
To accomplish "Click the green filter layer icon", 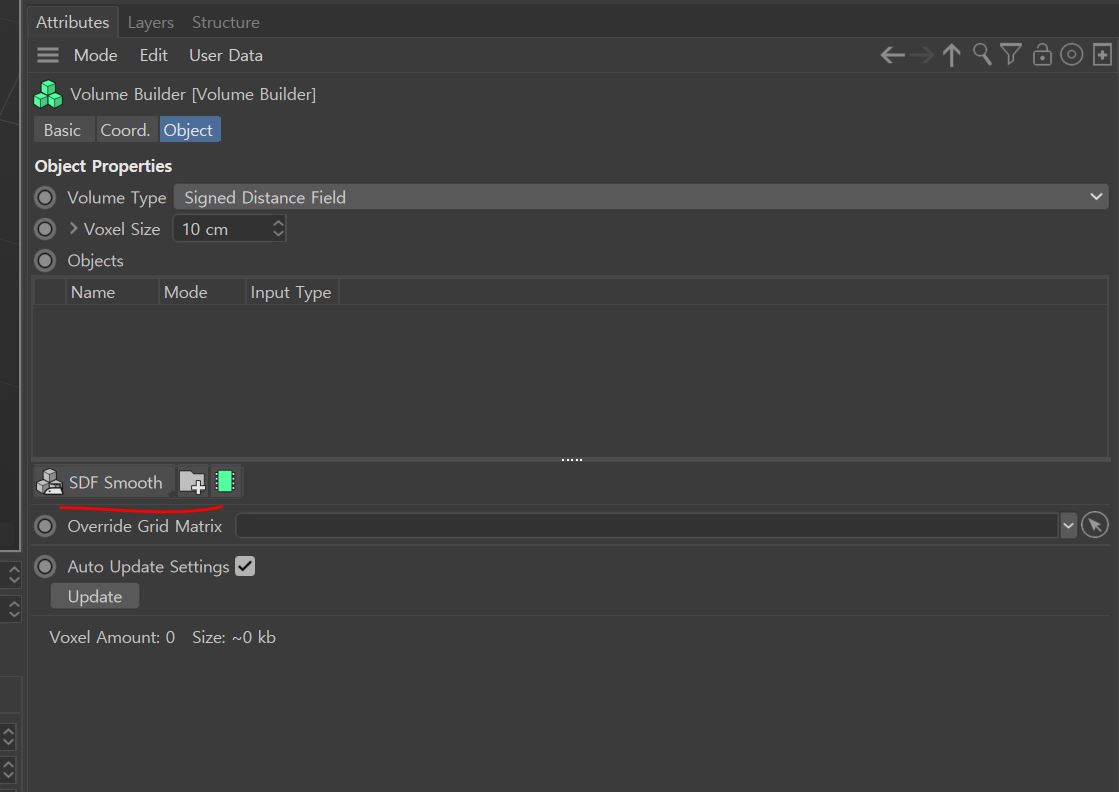I will pos(225,482).
